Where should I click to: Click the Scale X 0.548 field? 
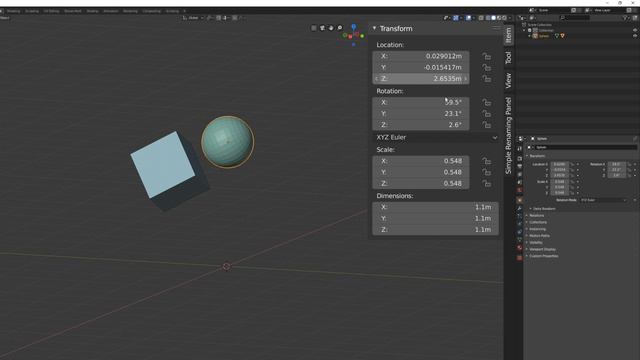pos(421,161)
